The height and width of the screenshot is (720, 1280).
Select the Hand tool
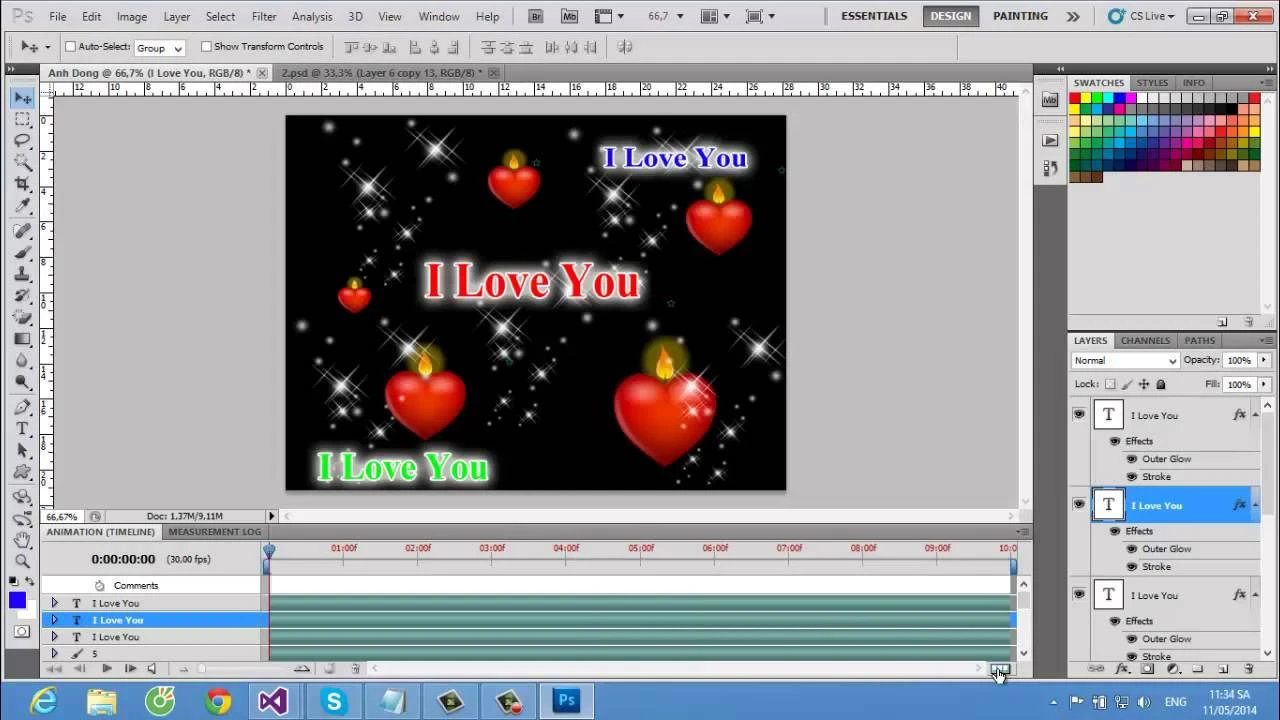point(22,540)
